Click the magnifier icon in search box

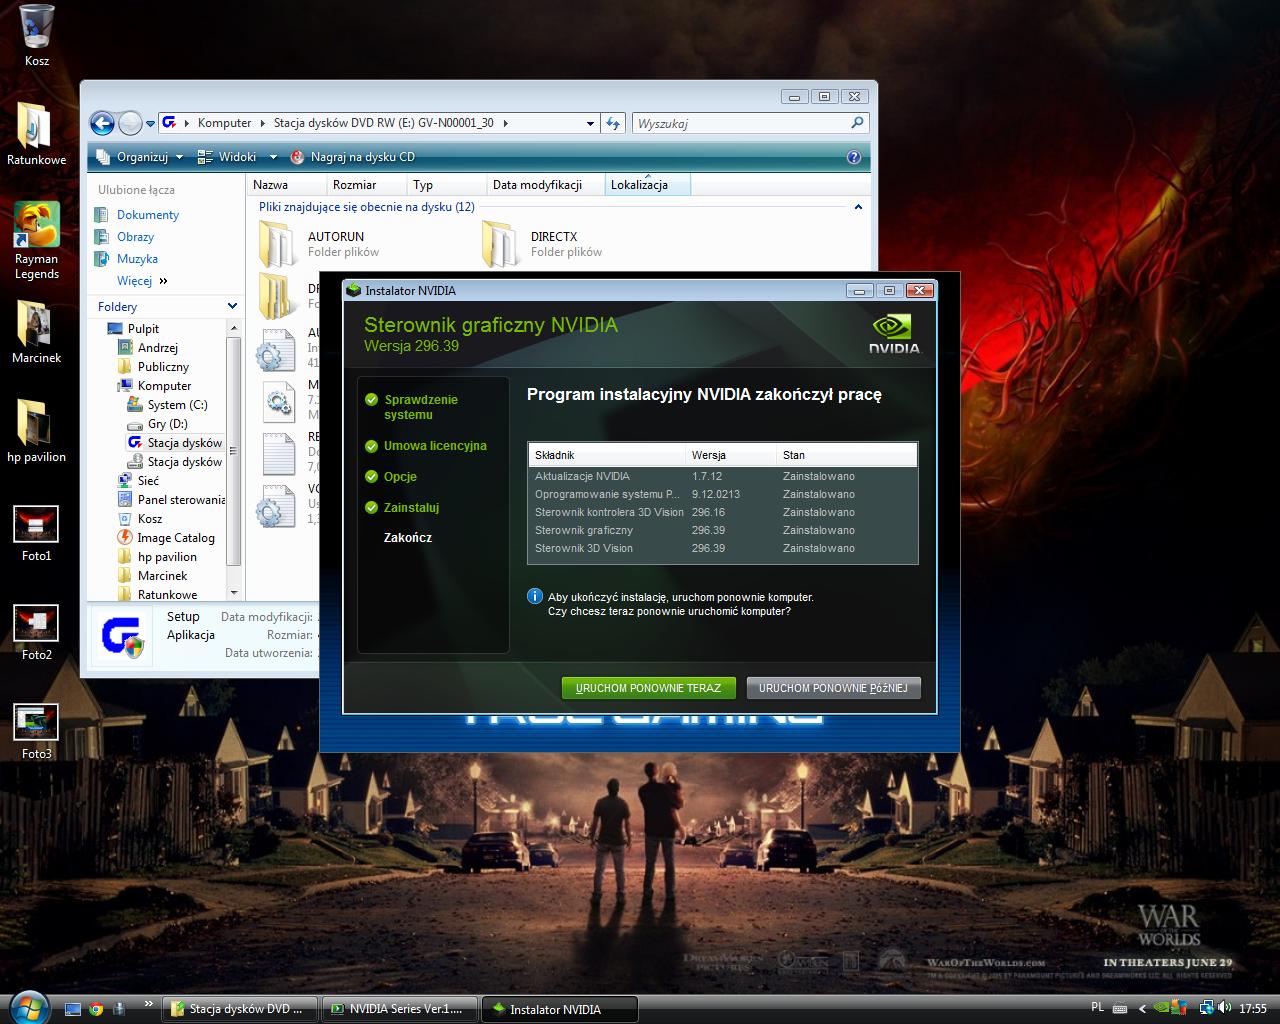857,123
